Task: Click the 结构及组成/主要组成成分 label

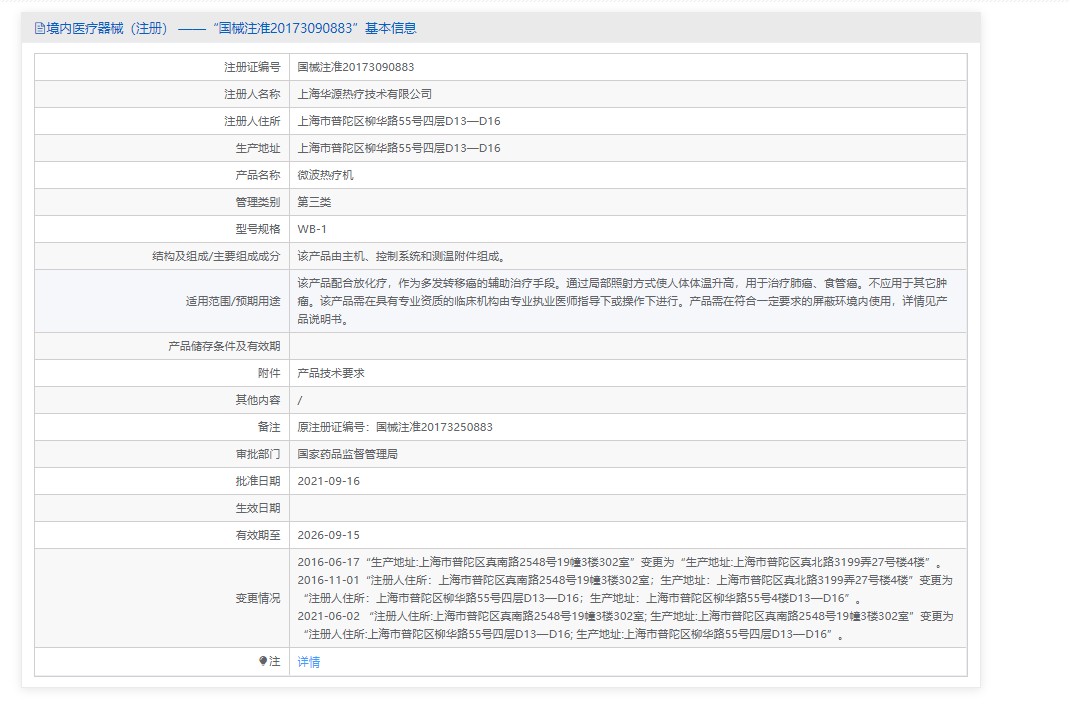Action: point(216,256)
